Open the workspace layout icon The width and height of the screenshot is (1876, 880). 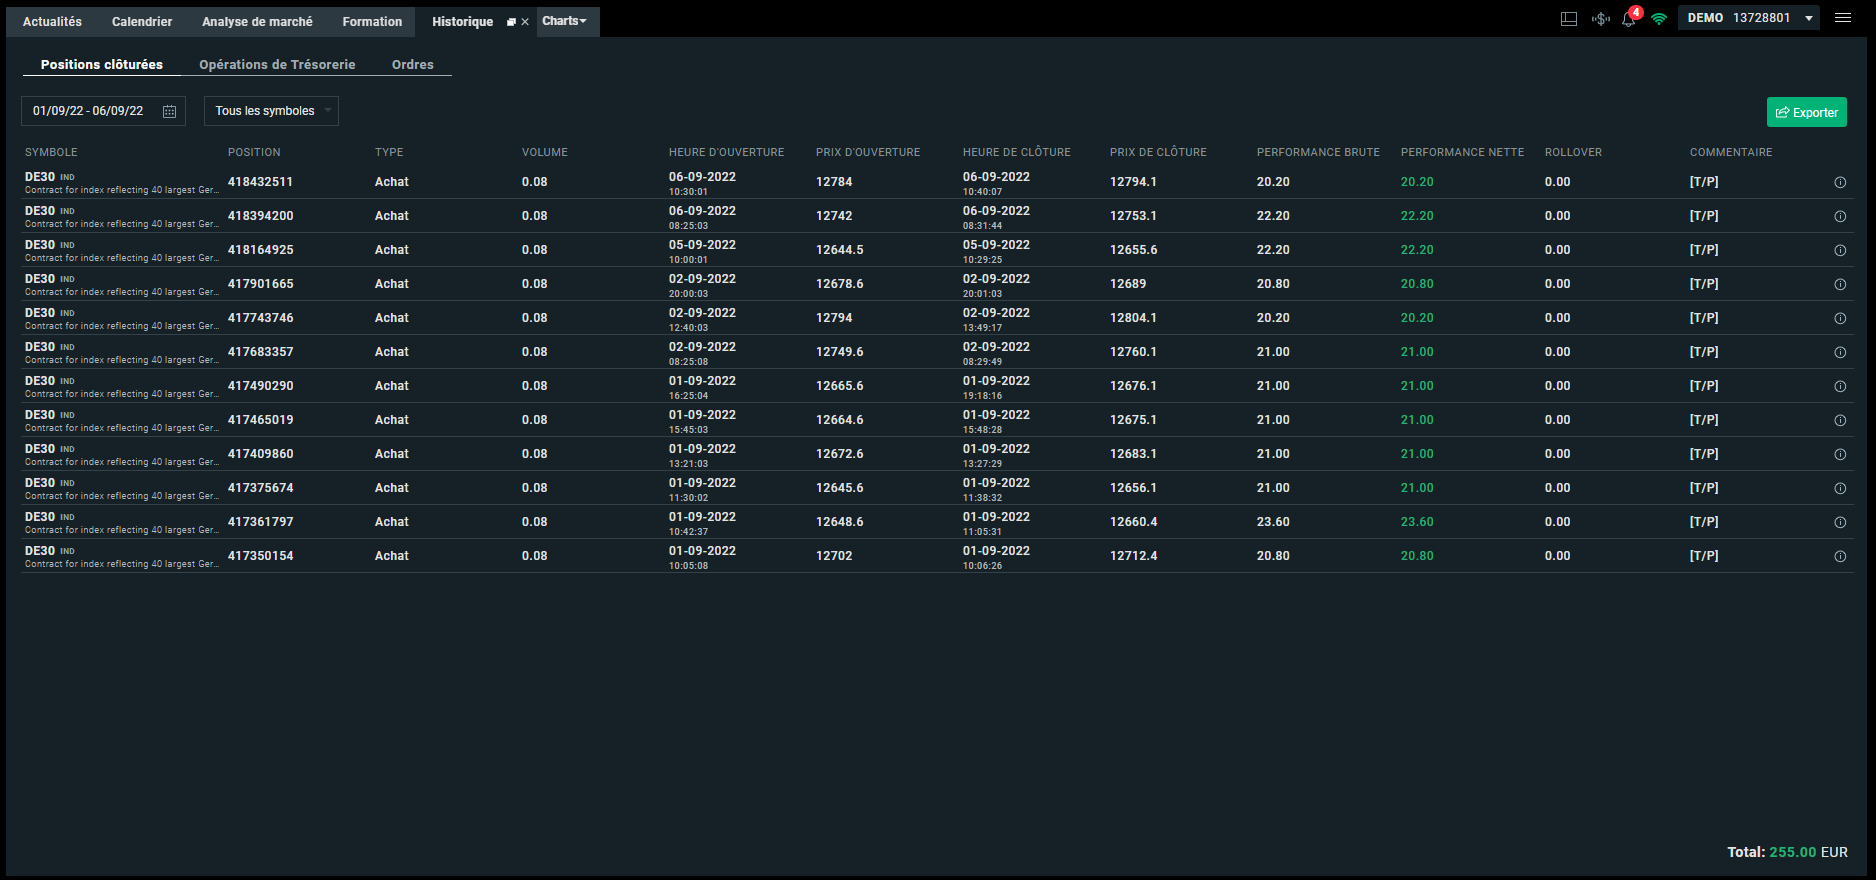point(1569,19)
